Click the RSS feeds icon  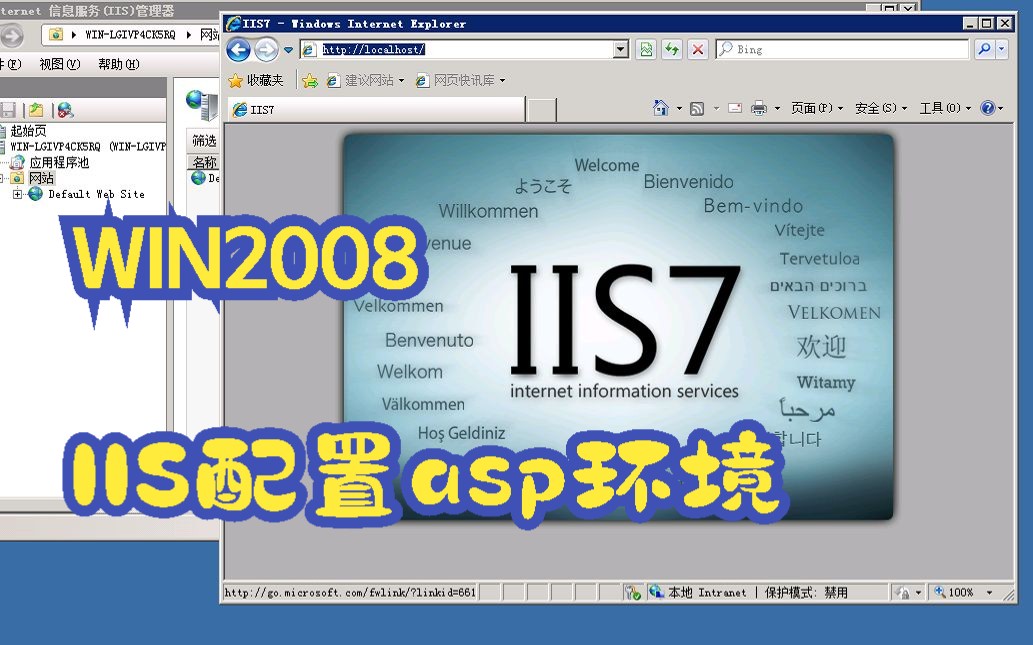(696, 108)
